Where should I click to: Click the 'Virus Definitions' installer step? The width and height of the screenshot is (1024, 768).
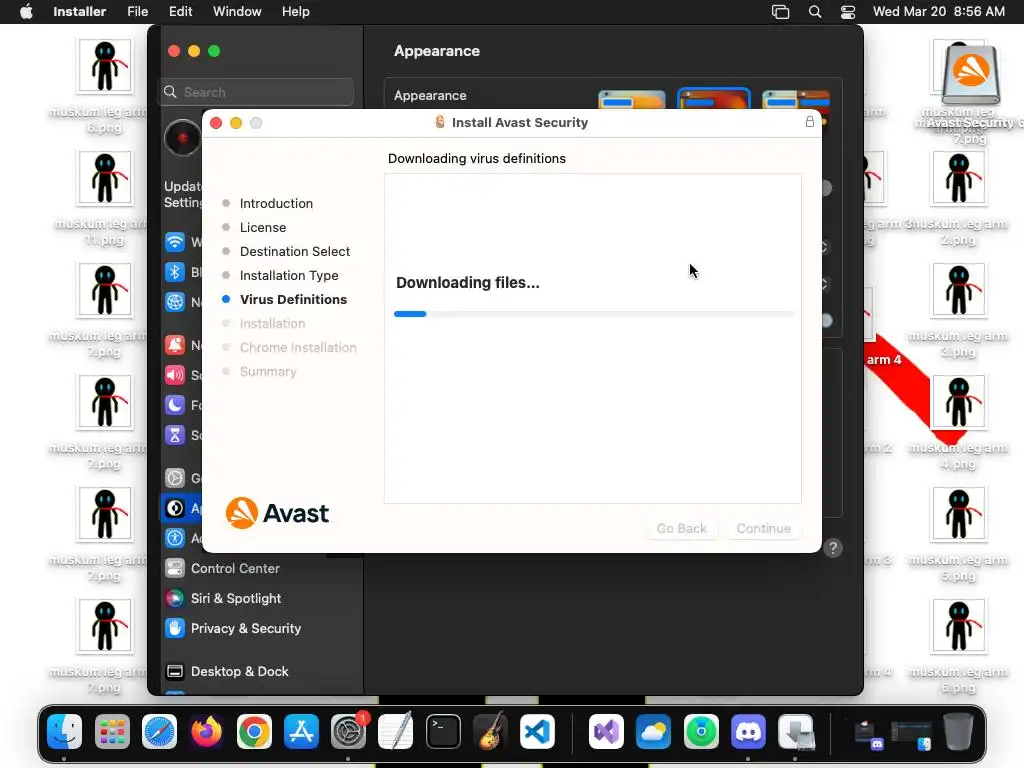(x=293, y=299)
